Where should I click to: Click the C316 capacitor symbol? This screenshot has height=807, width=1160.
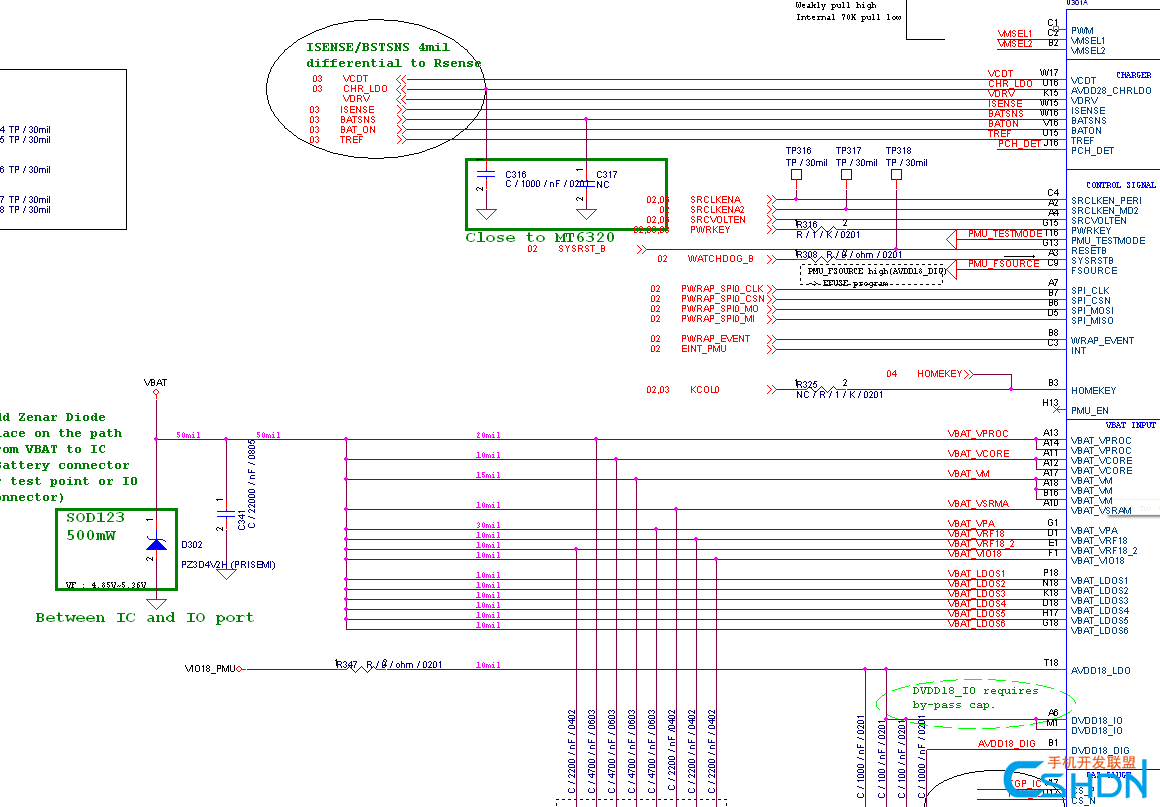click(x=486, y=175)
